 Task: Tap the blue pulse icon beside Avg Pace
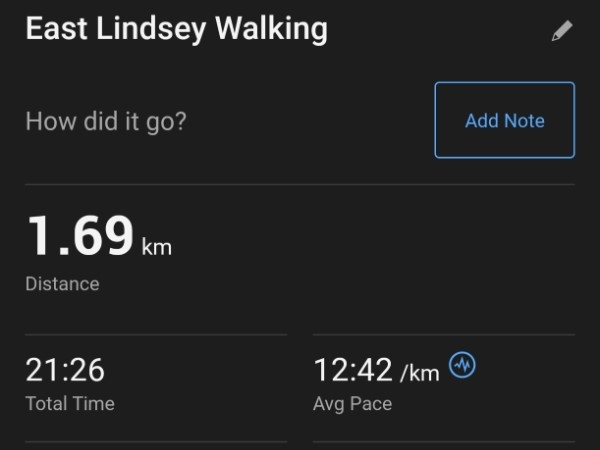pyautogui.click(x=462, y=365)
